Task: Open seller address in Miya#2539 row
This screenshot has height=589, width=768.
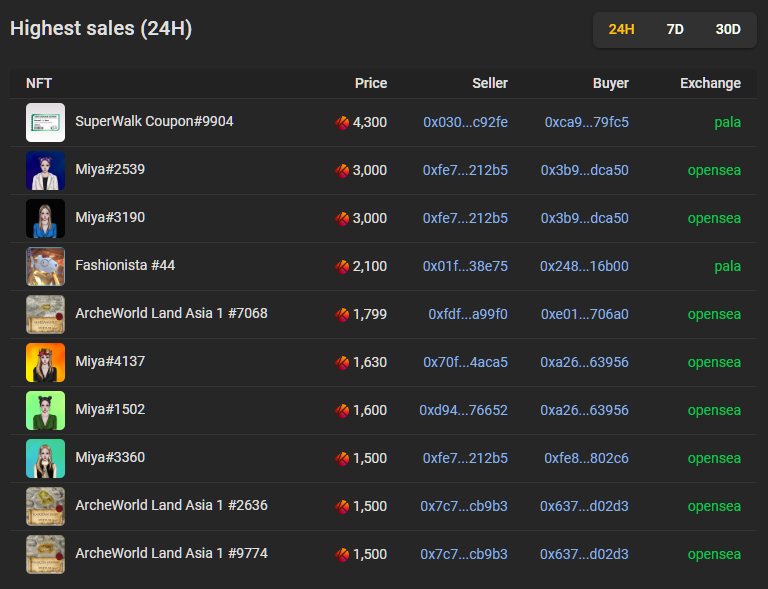Action: [465, 170]
